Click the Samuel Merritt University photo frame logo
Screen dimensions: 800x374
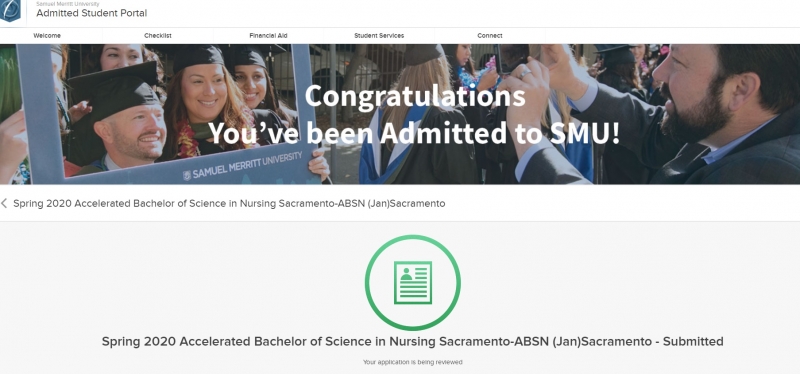click(x=242, y=166)
